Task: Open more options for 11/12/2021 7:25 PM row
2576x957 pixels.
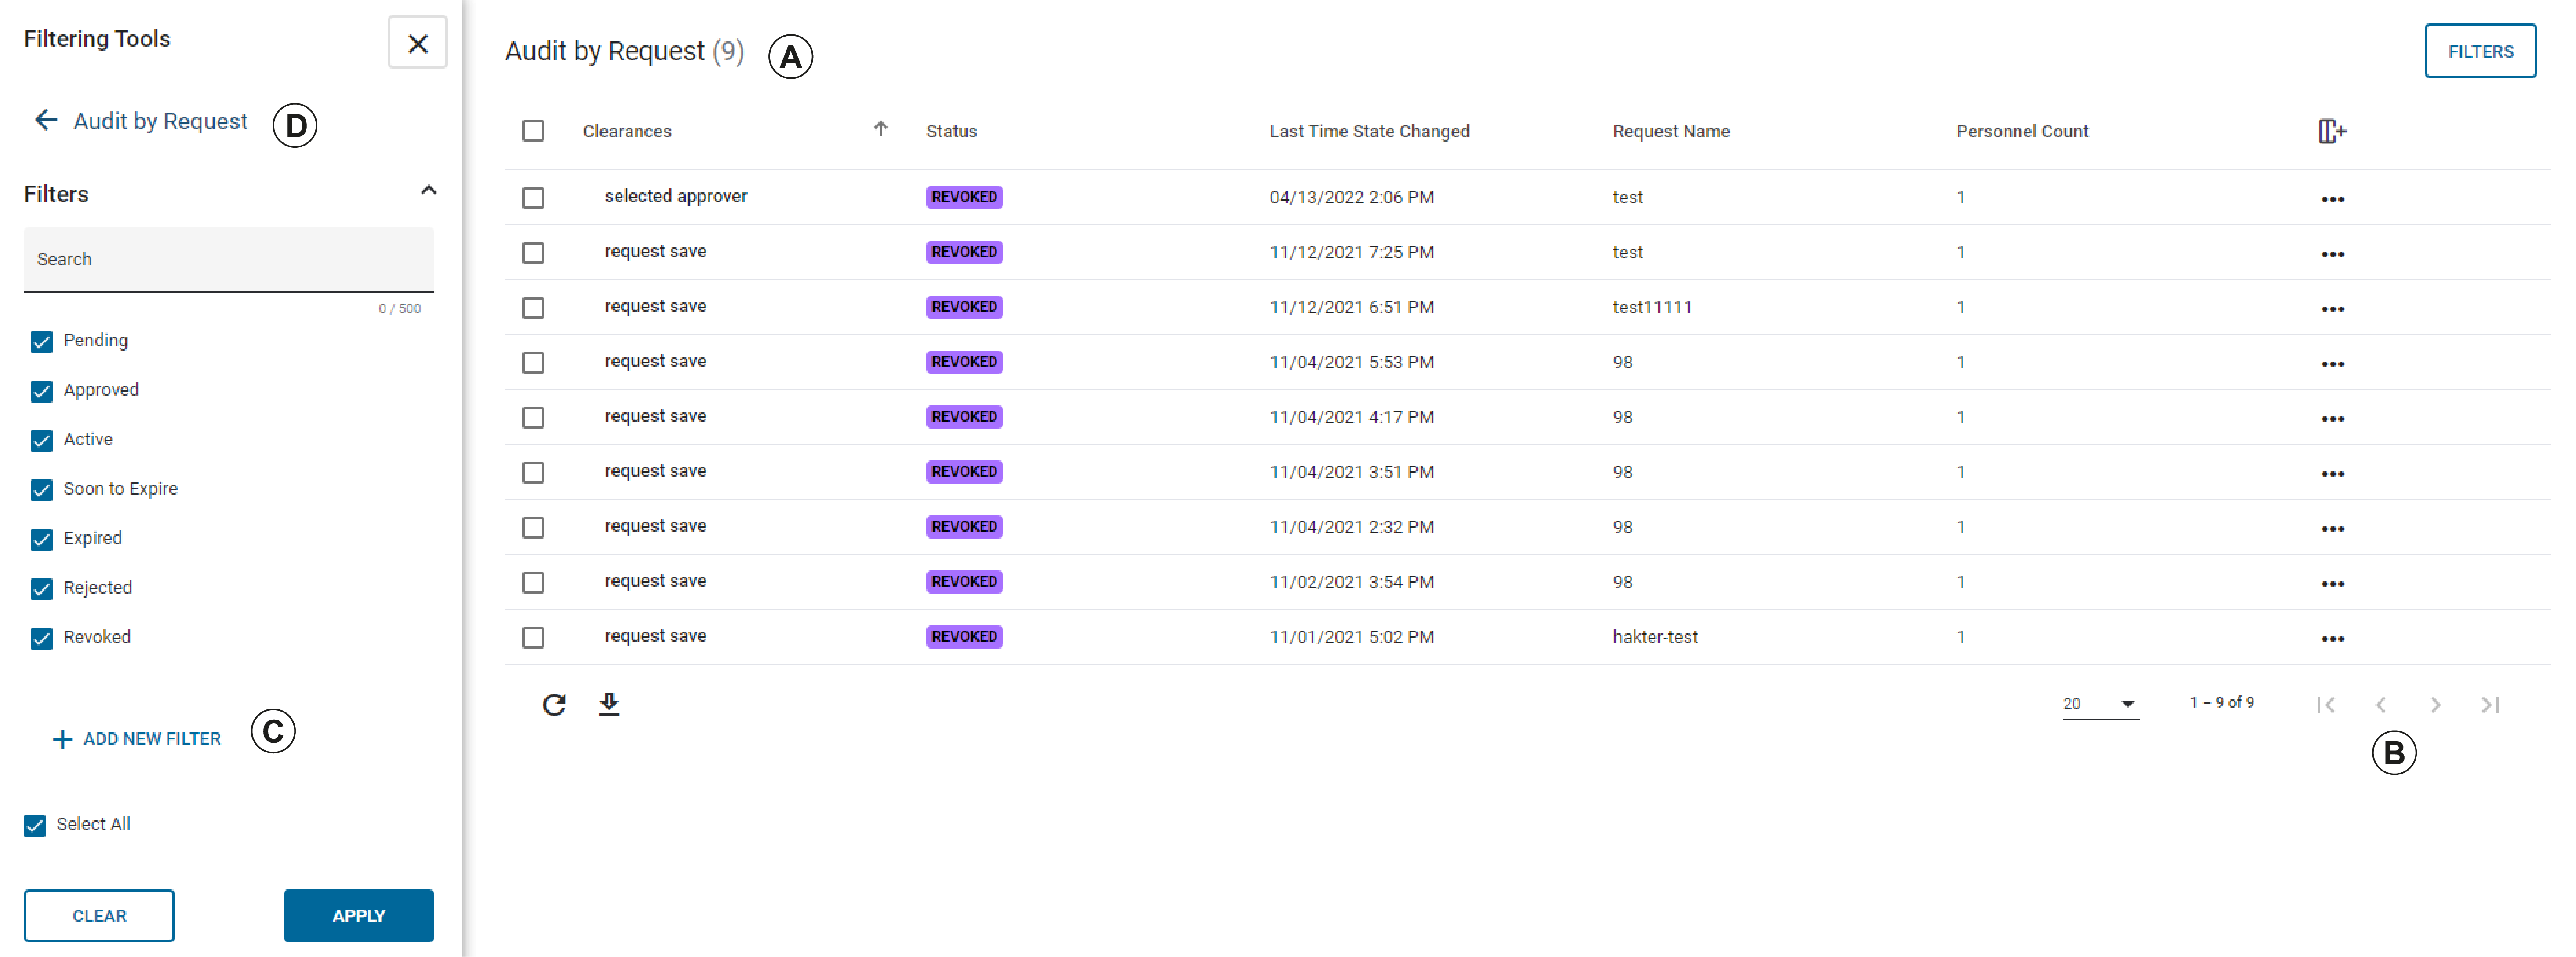Action: pos(2332,254)
